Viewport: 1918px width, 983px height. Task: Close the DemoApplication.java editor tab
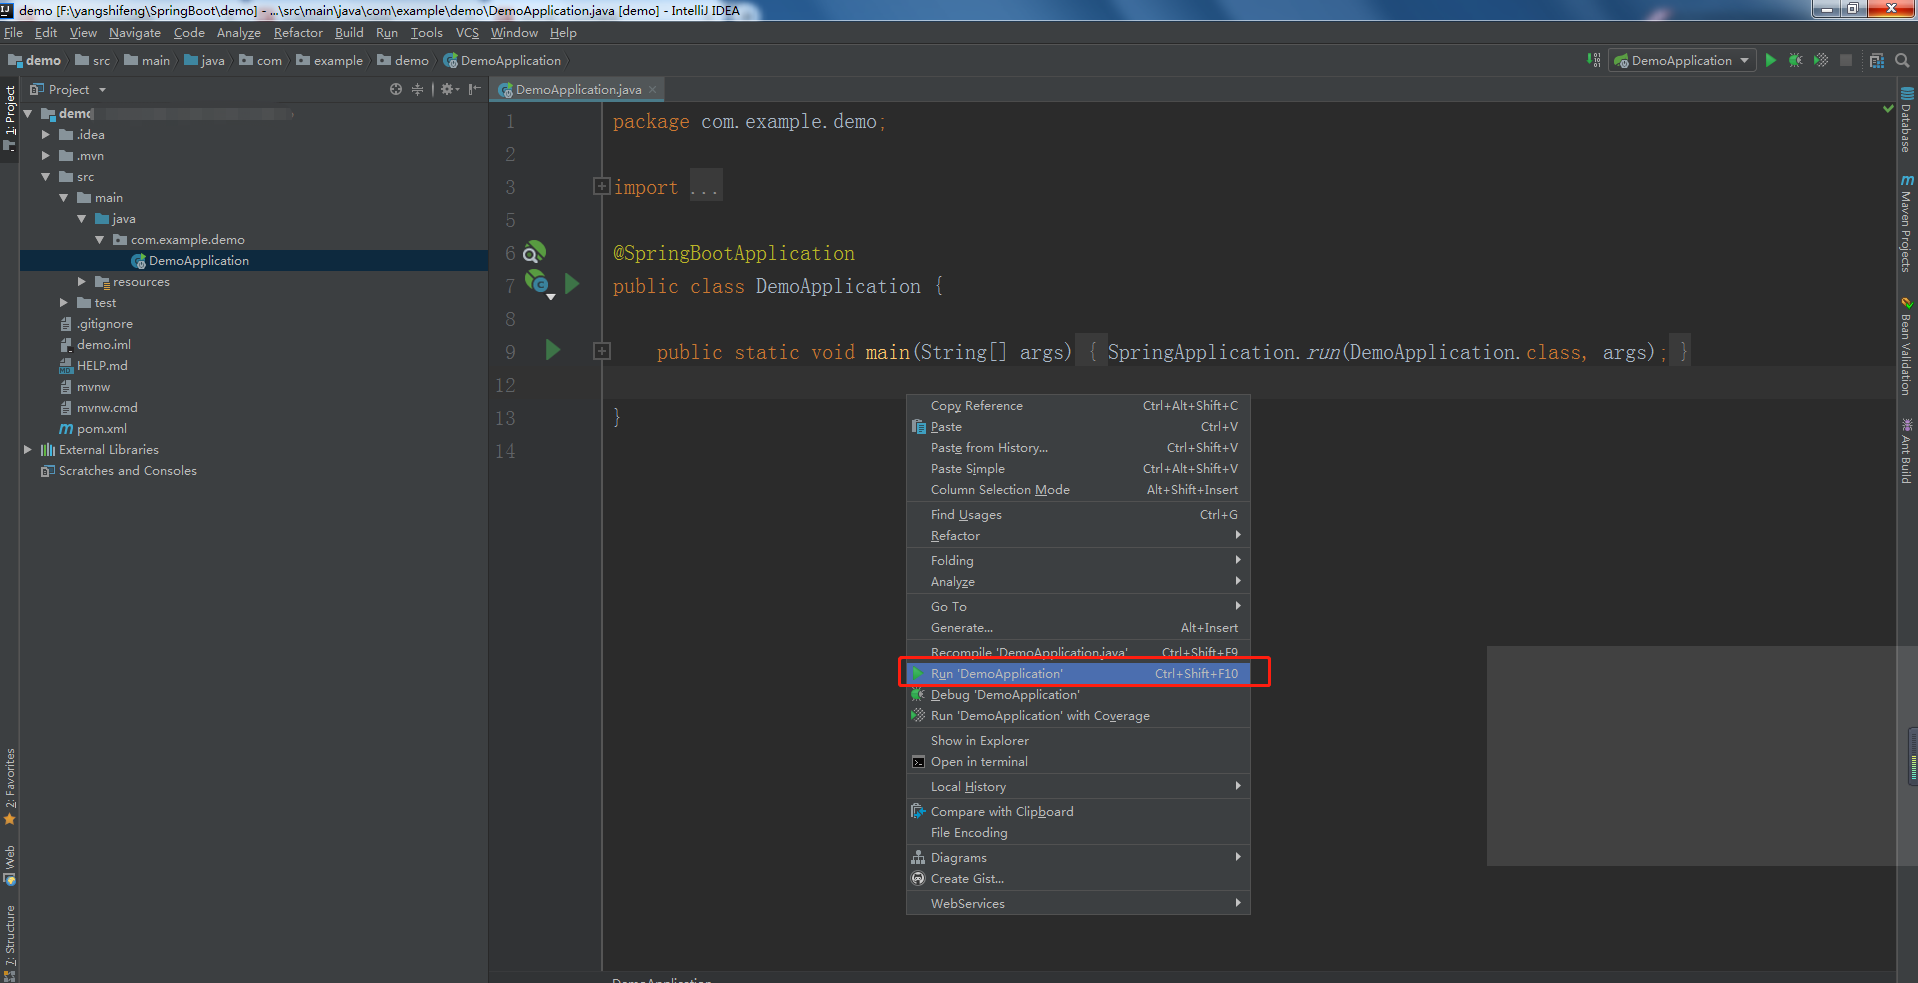click(x=653, y=89)
